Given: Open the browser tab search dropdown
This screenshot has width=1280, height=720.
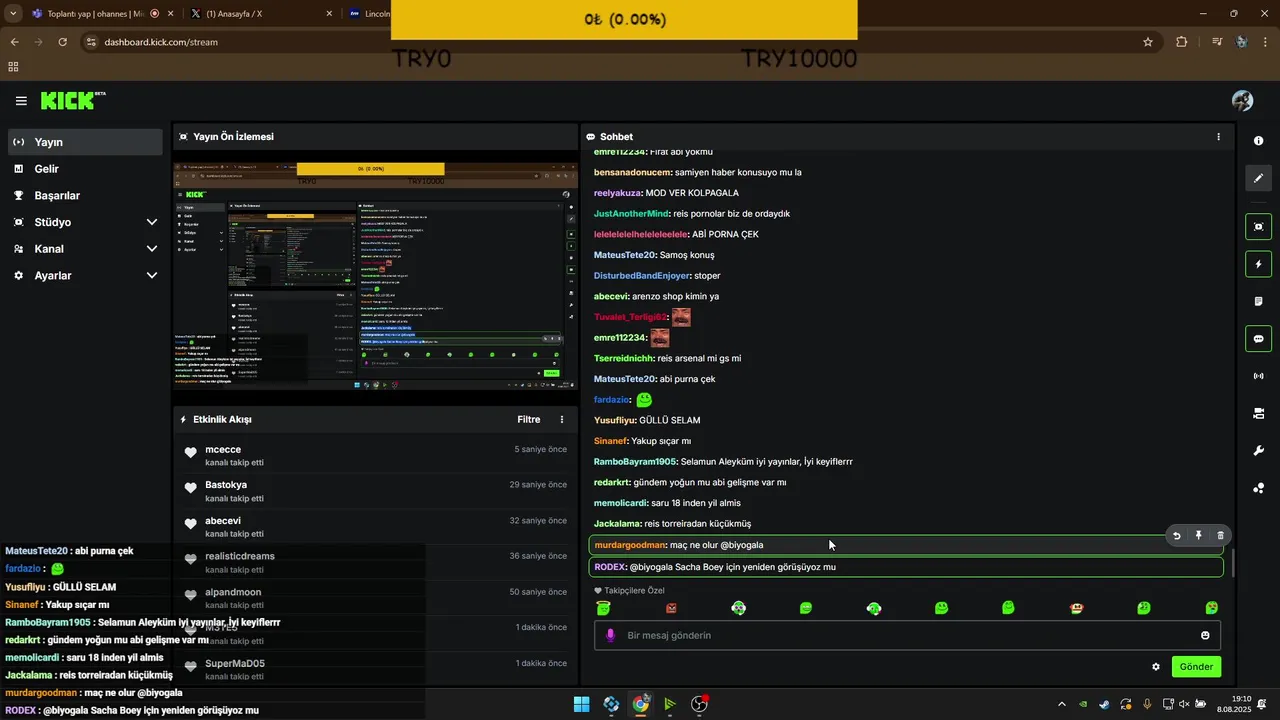Looking at the screenshot, I should click(x=13, y=14).
